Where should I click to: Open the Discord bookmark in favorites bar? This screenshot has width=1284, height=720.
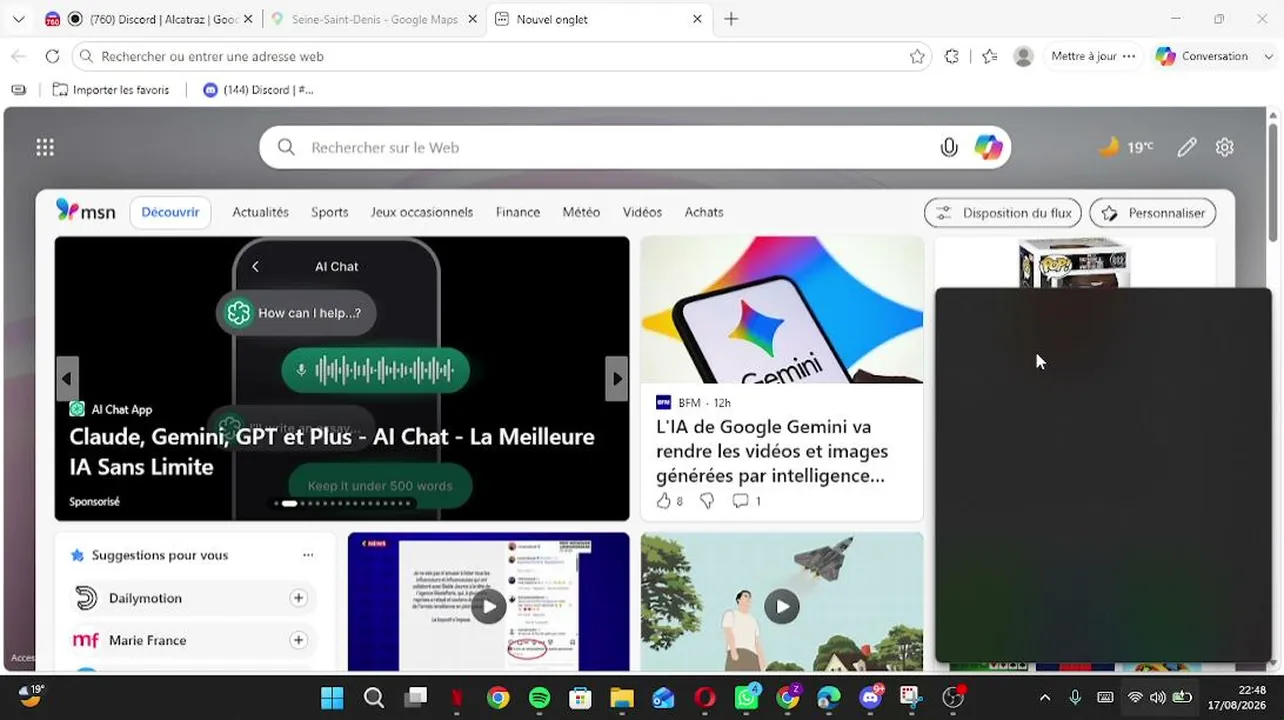(x=258, y=90)
